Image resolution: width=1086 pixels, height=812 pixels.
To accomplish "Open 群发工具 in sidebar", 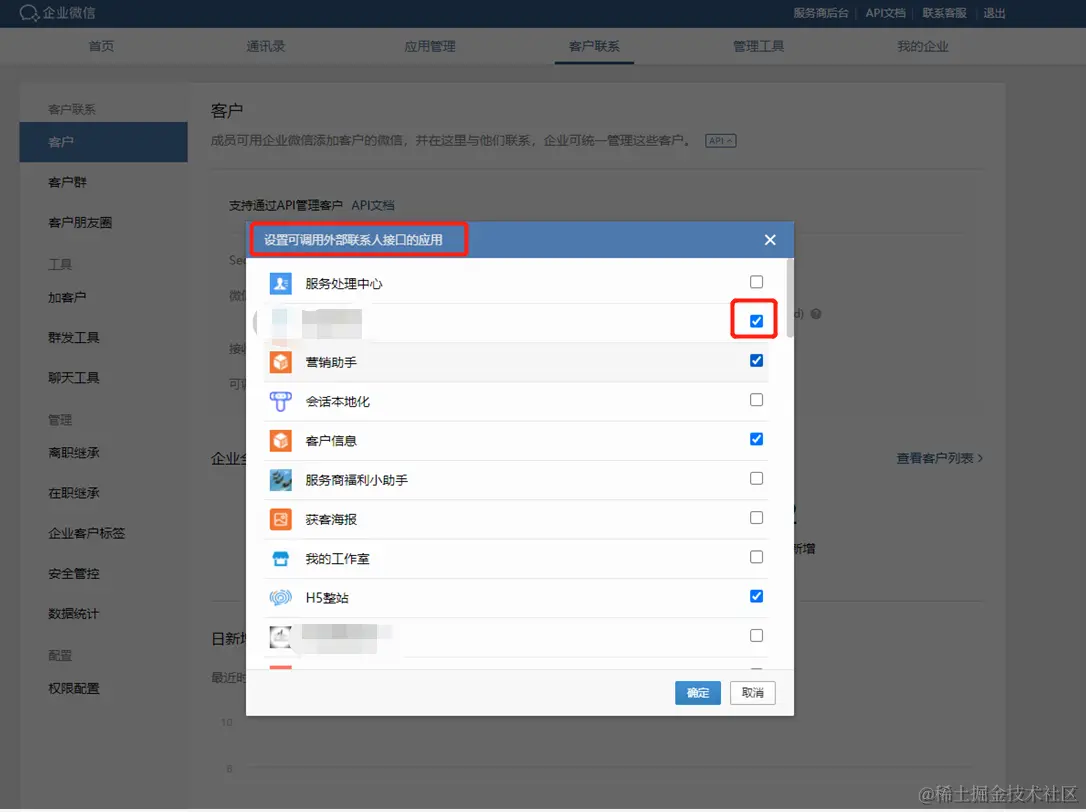I will (x=73, y=337).
